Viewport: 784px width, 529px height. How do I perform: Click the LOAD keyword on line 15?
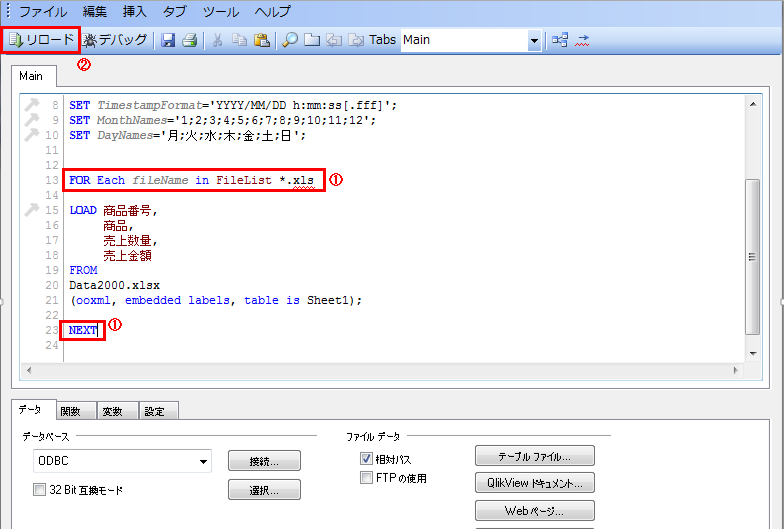82,210
